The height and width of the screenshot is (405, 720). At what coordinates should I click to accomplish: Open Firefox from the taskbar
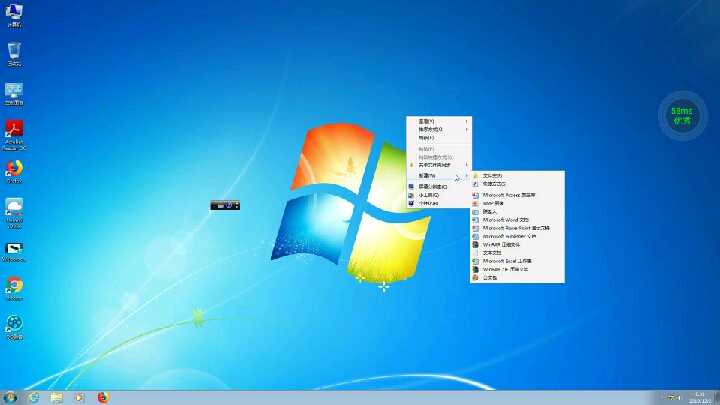pyautogui.click(x=103, y=397)
